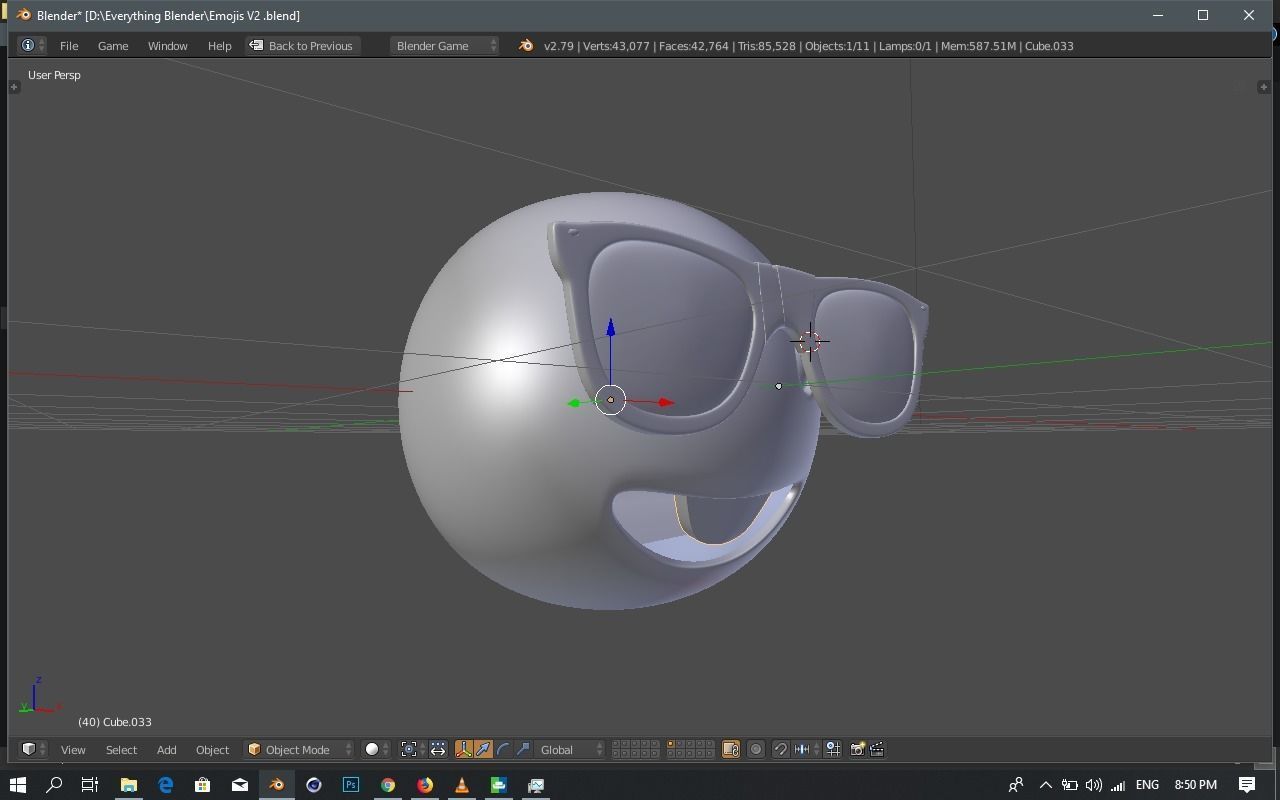The image size is (1280, 800).
Task: Open the viewport View menu
Action: tap(73, 749)
